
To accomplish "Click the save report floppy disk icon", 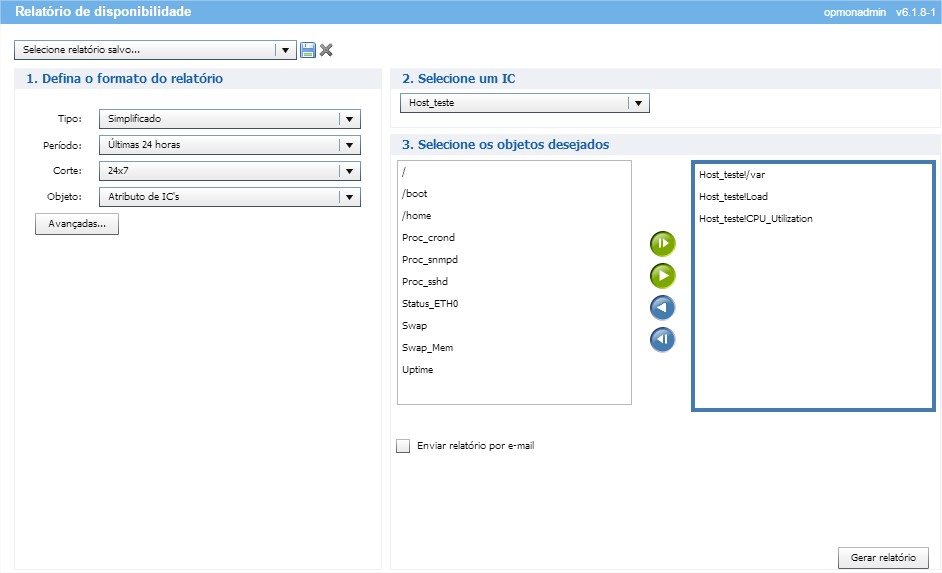I will (308, 50).
